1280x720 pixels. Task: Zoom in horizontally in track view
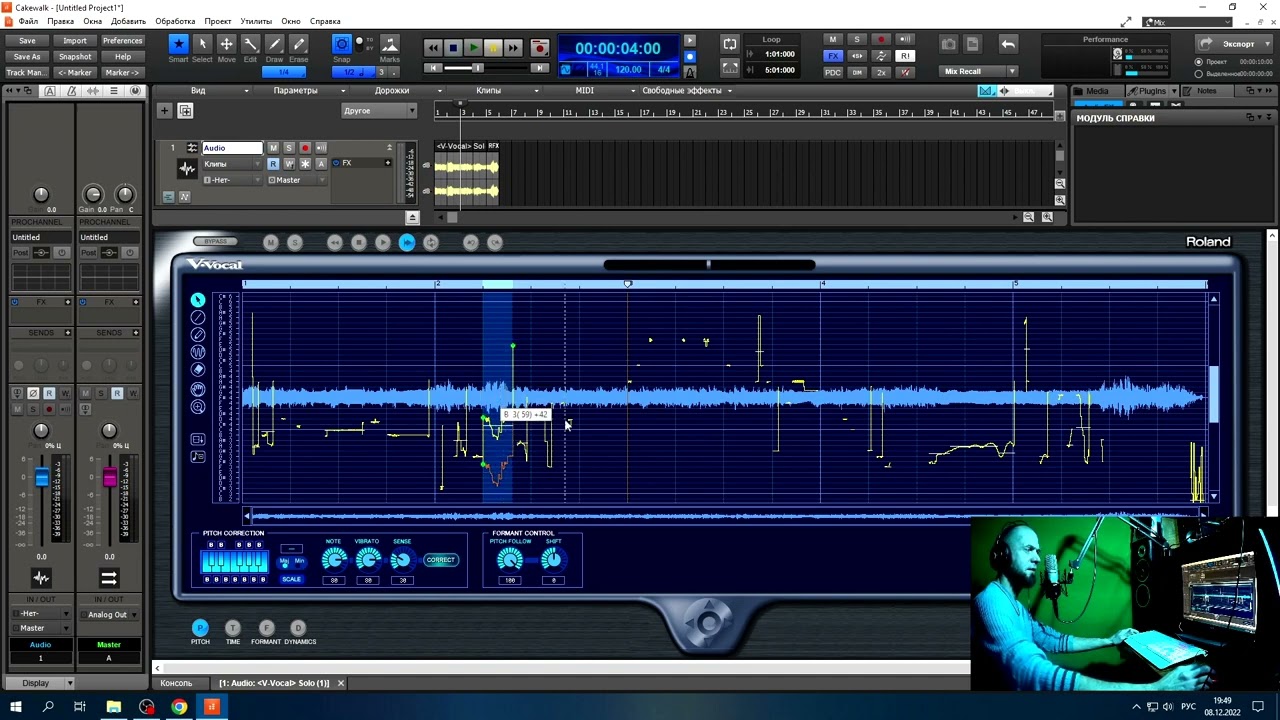1047,217
